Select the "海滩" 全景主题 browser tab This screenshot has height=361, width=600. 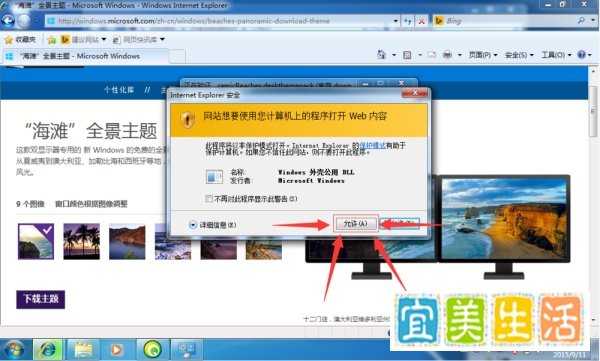click(x=85, y=56)
